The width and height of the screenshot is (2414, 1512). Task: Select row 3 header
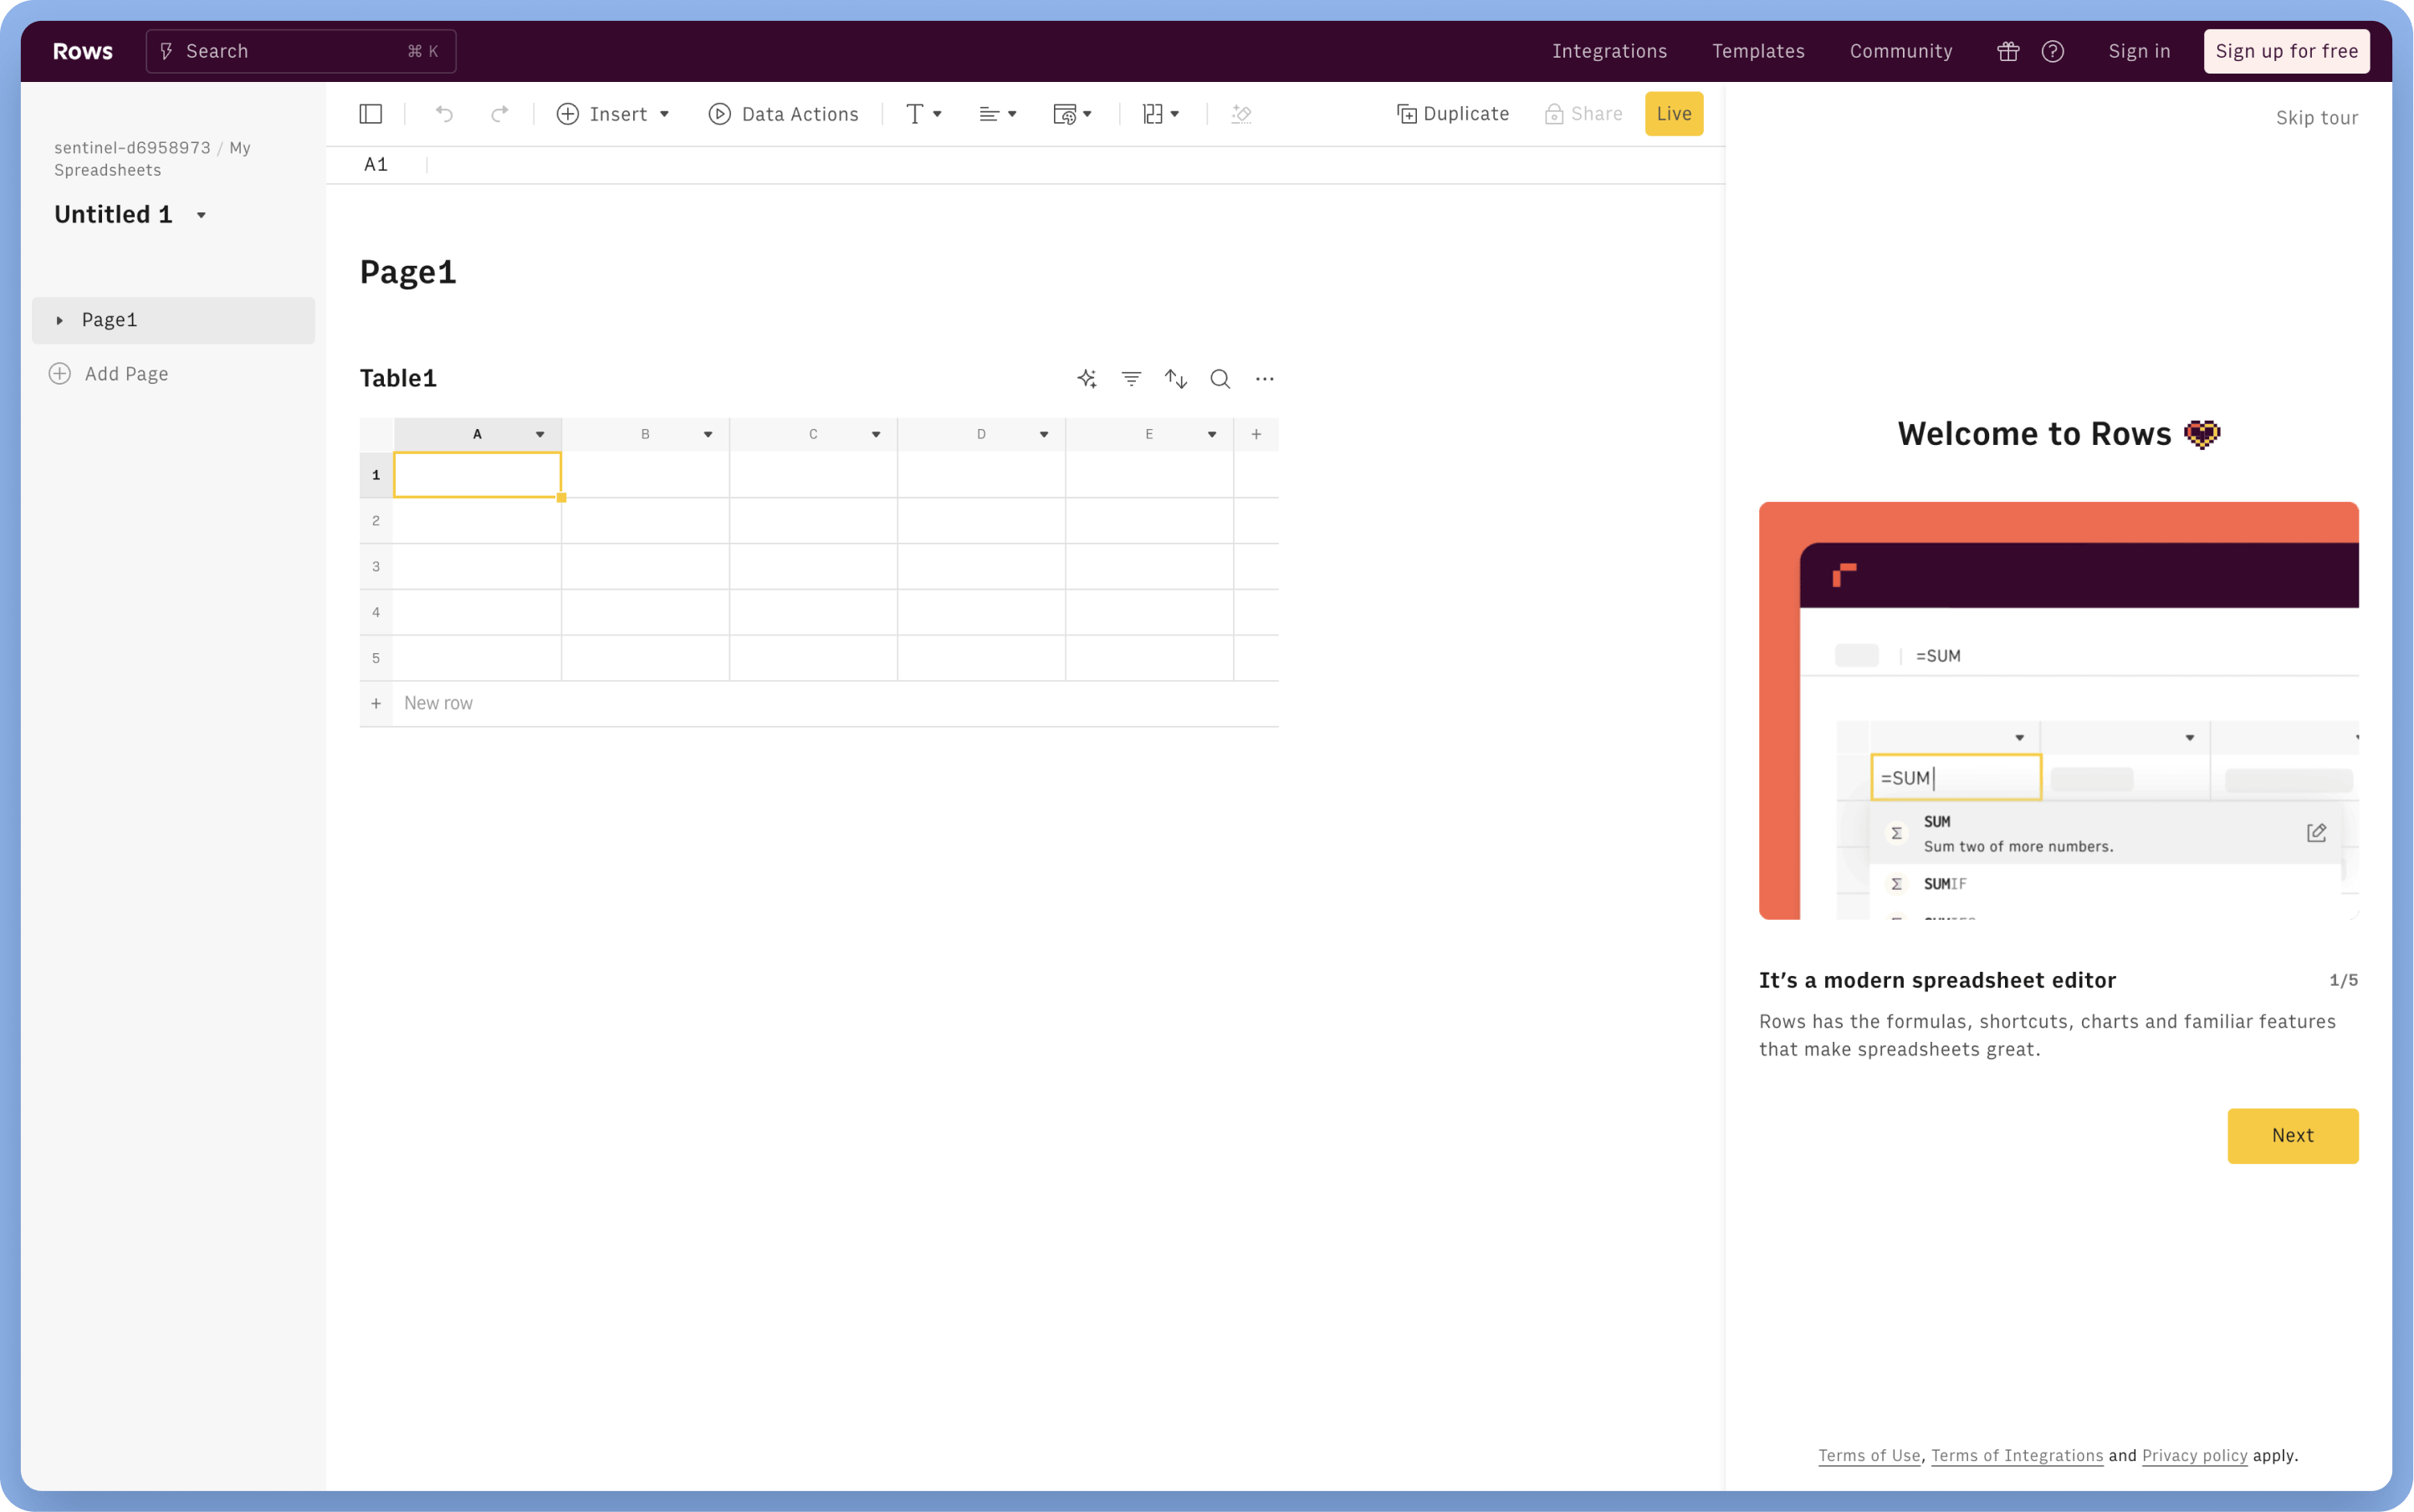376,566
